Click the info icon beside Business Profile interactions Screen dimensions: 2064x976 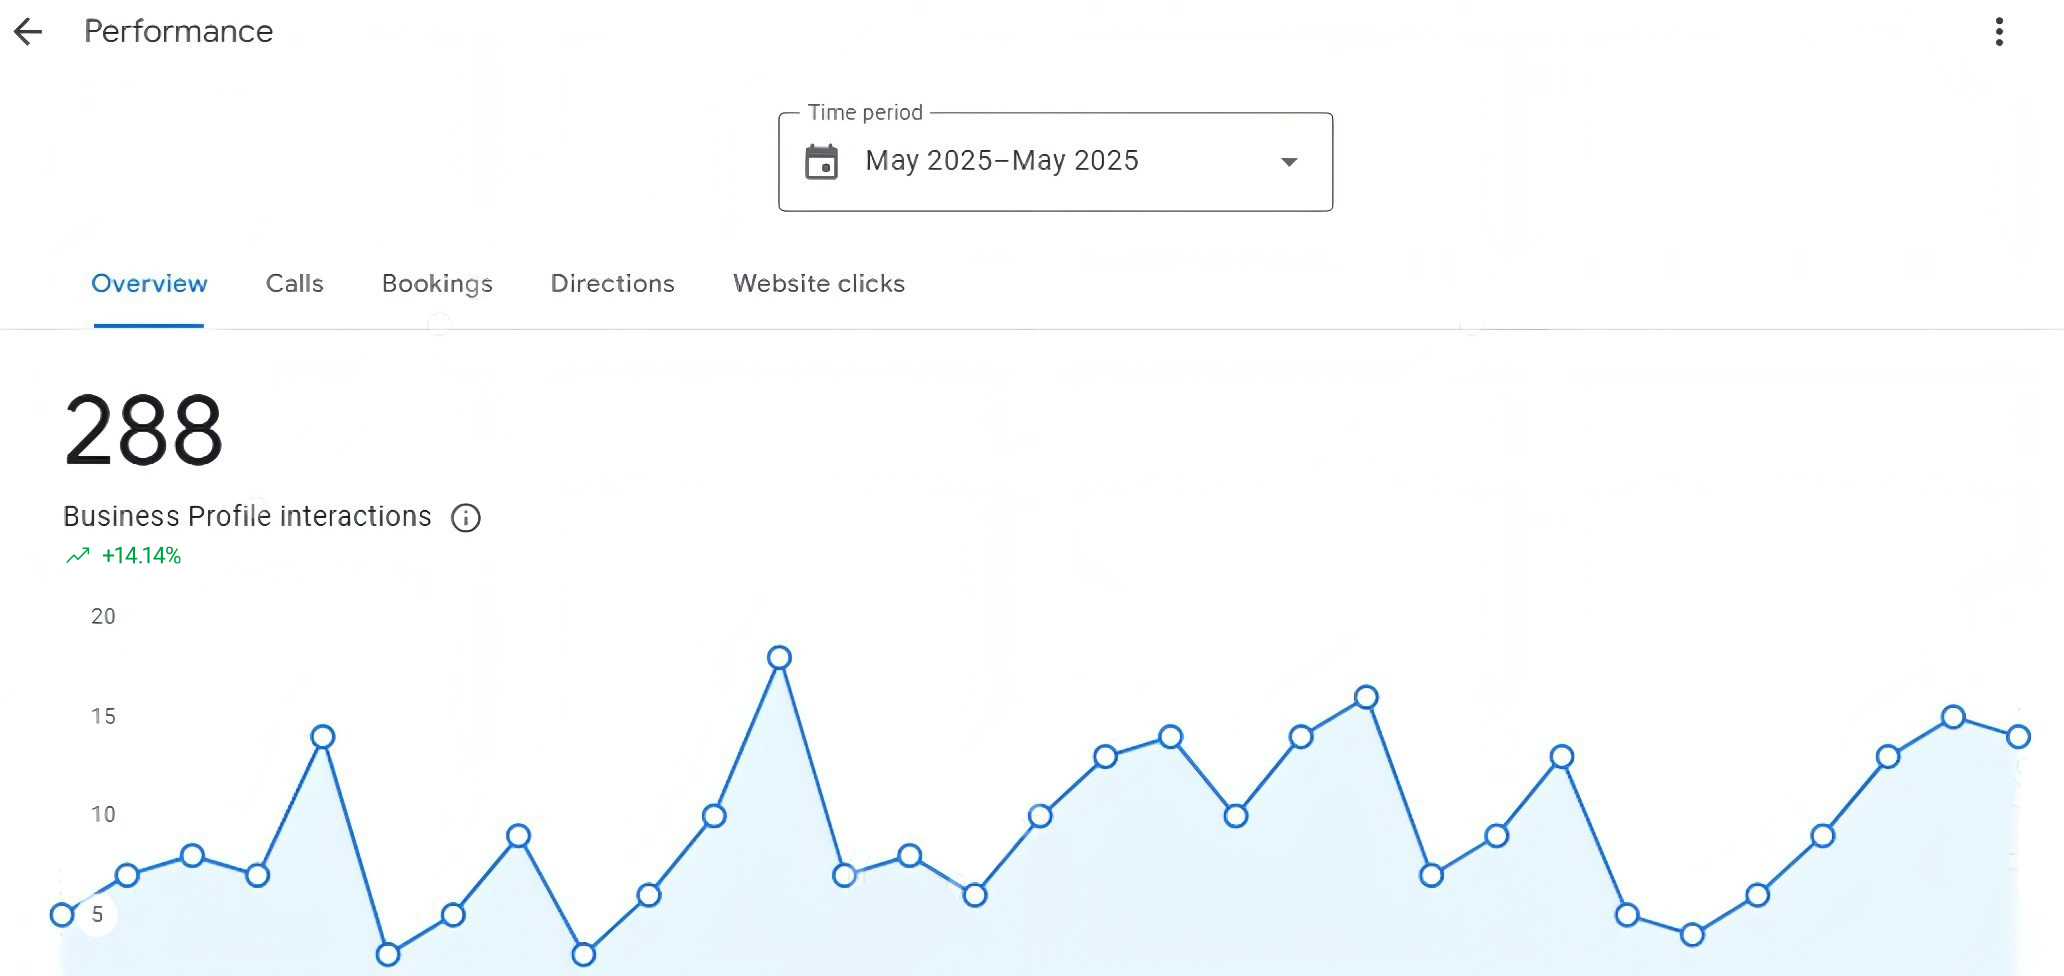pos(466,518)
